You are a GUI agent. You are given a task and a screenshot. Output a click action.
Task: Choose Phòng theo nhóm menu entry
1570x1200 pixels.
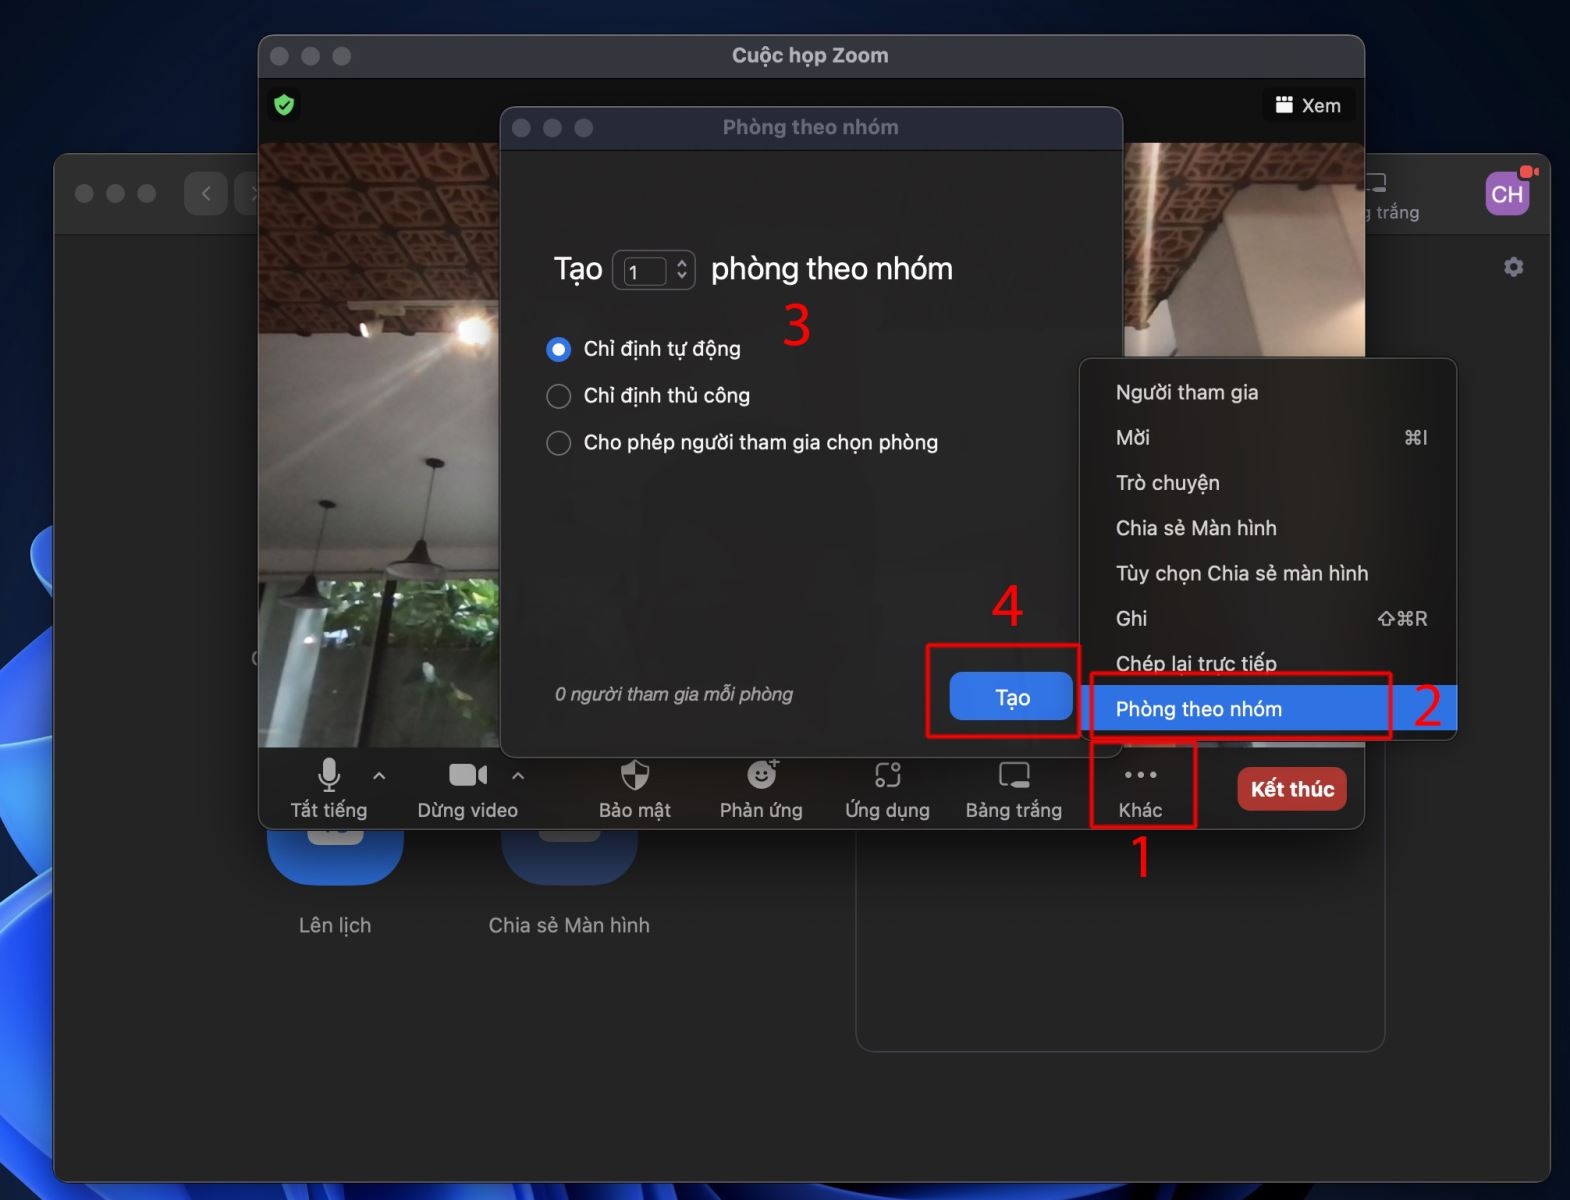click(x=1268, y=709)
